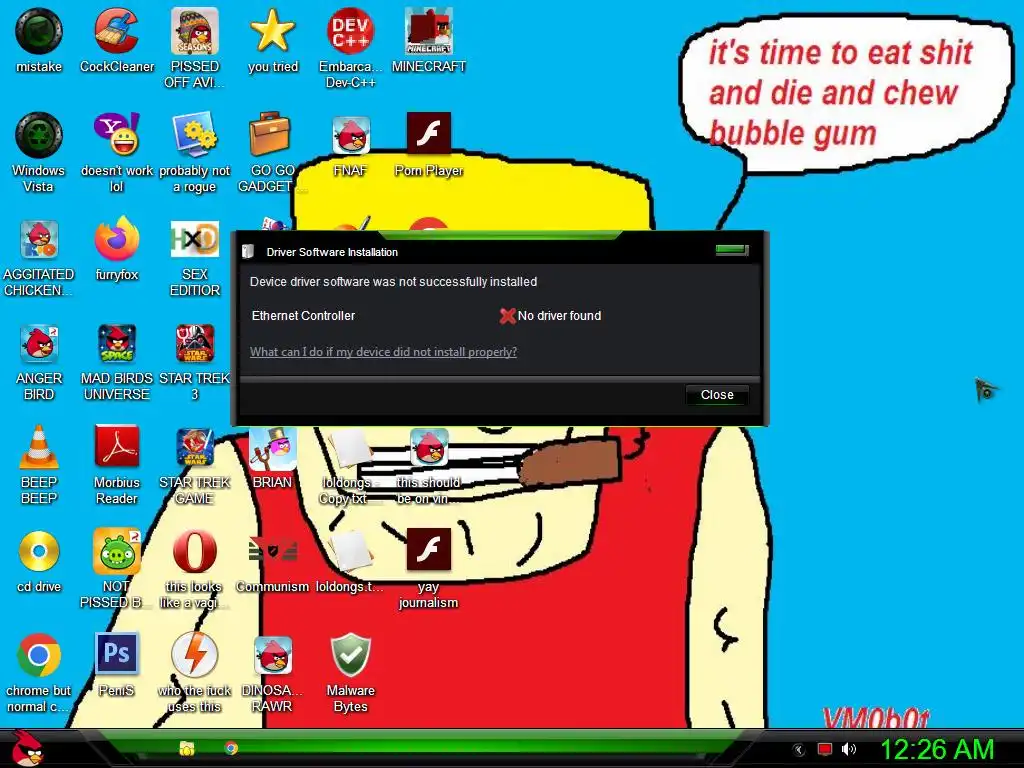The image size is (1024, 768).
Task: Click the 12:26 AM taskbar clock
Action: click(936, 750)
